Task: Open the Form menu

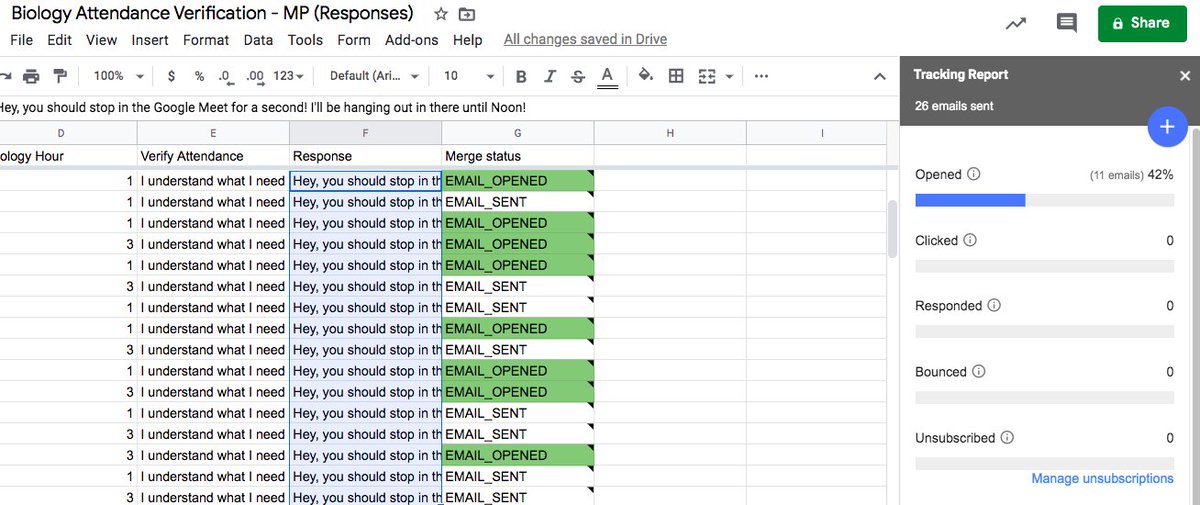Action: [354, 40]
